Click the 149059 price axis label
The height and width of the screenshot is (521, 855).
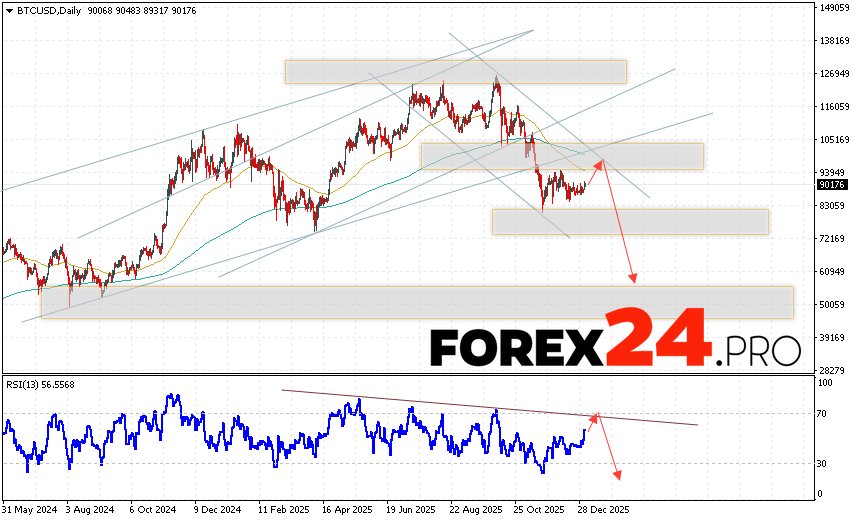pos(832,8)
